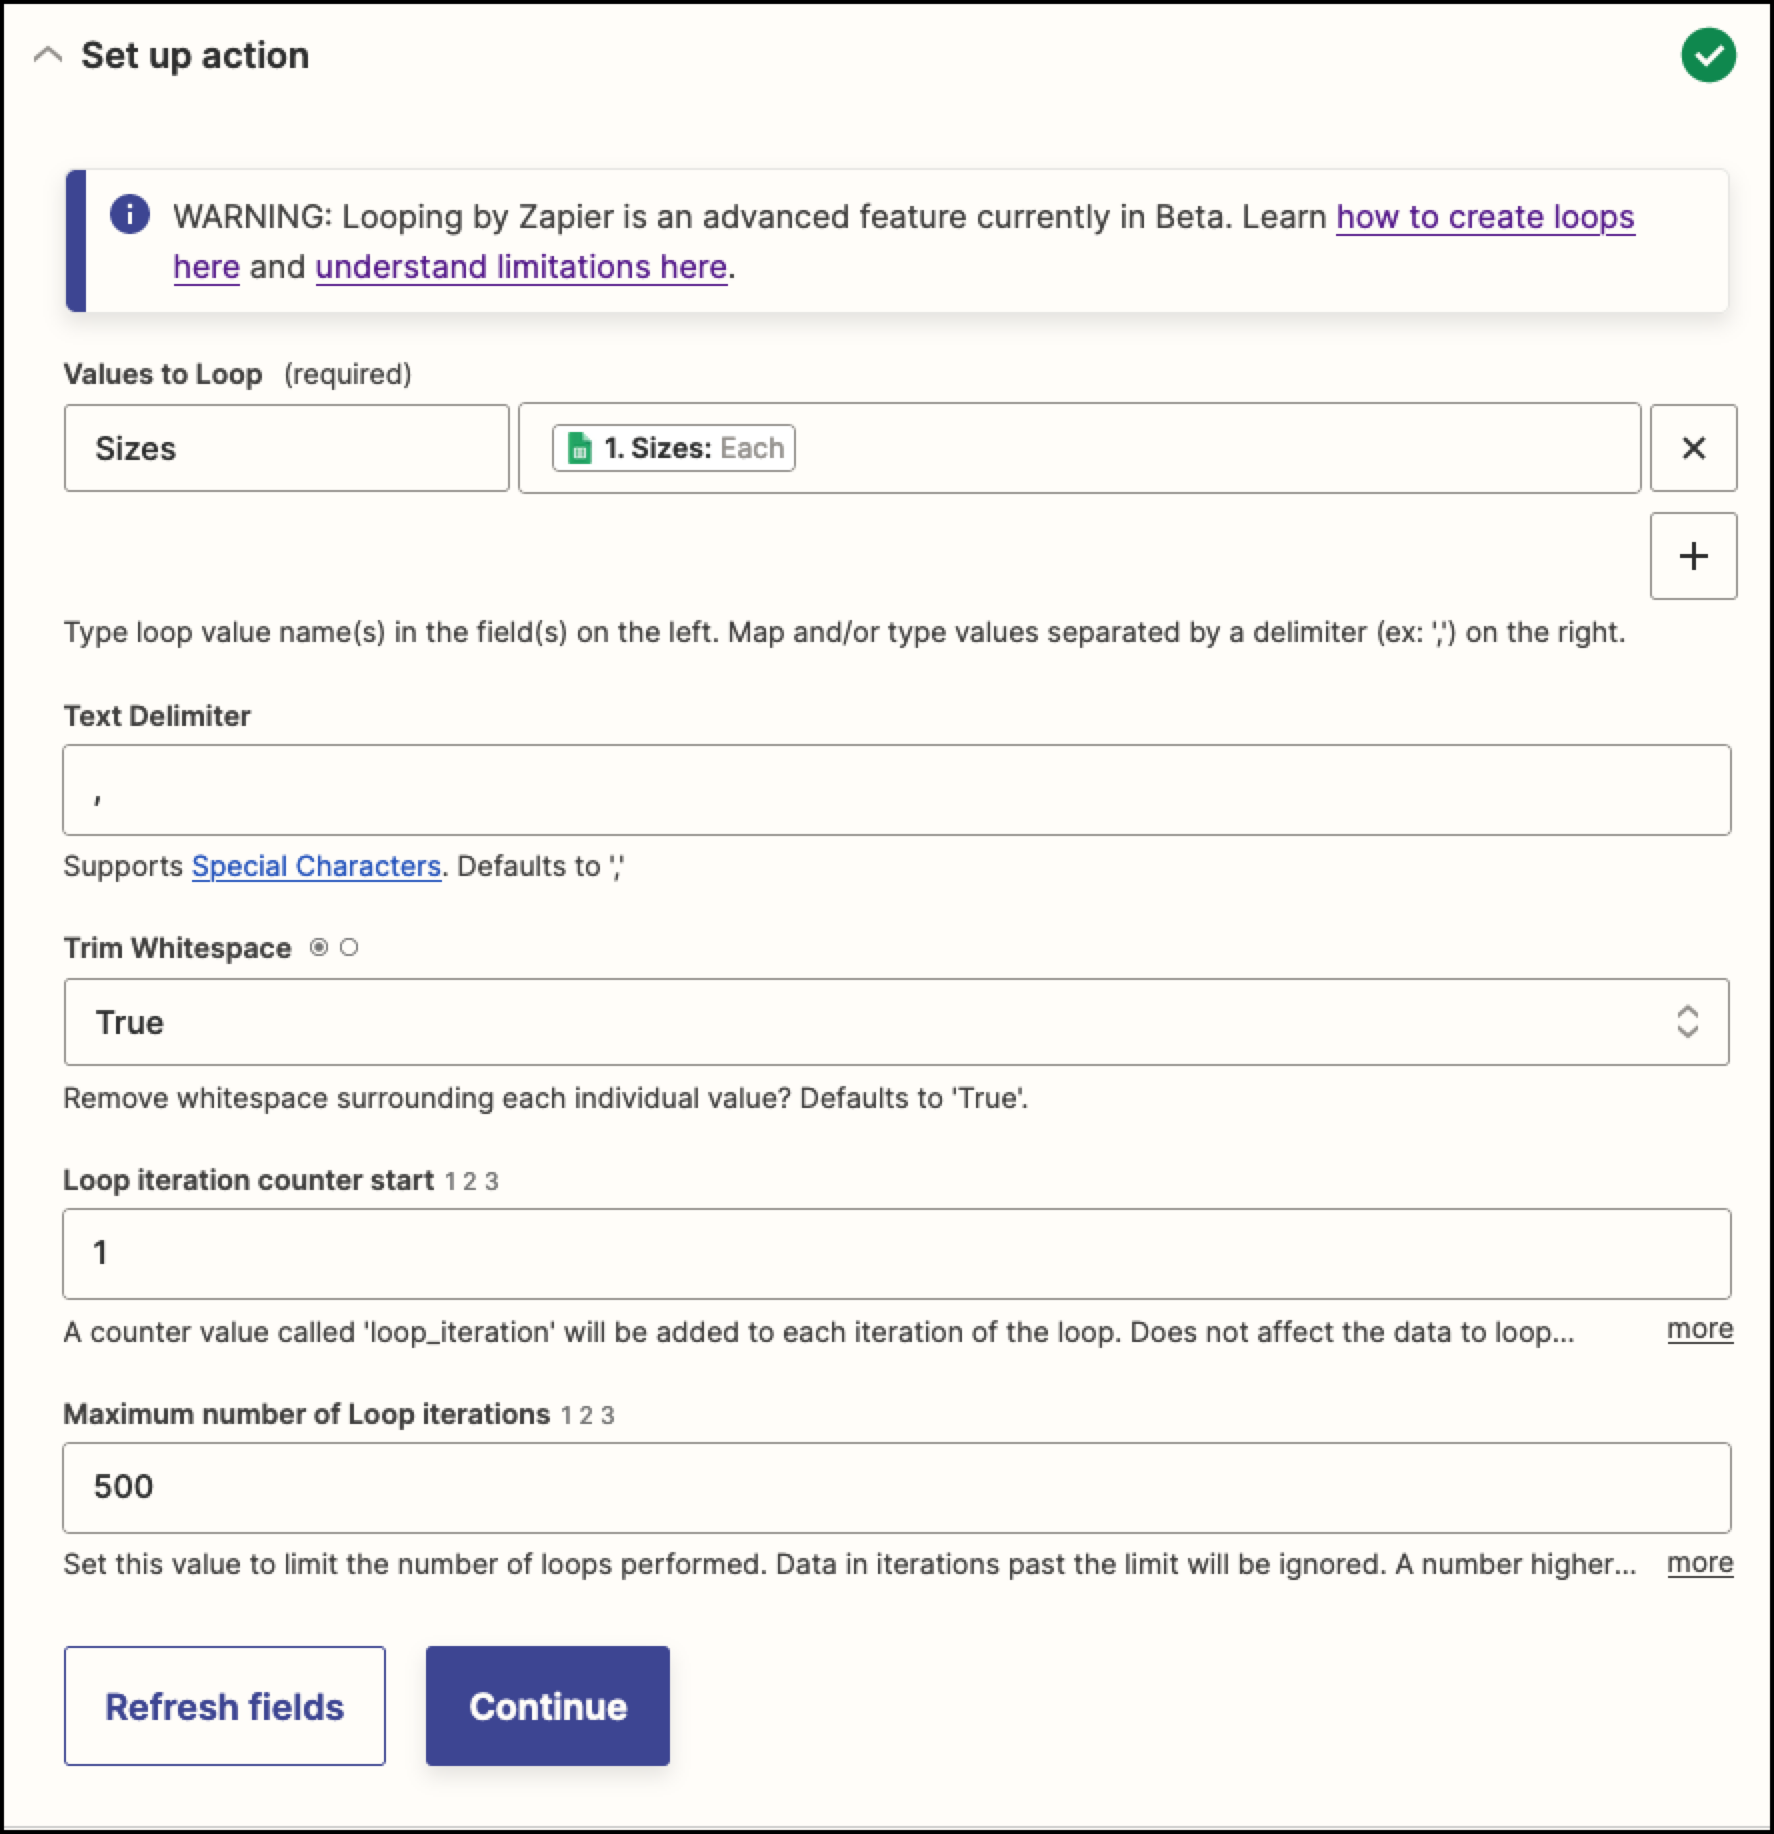Expand 'more' under loop iteration counter description

[x=1700, y=1329]
